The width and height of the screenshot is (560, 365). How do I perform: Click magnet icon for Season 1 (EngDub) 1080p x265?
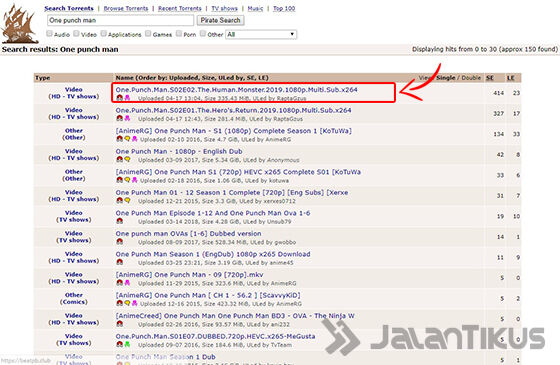120,262
